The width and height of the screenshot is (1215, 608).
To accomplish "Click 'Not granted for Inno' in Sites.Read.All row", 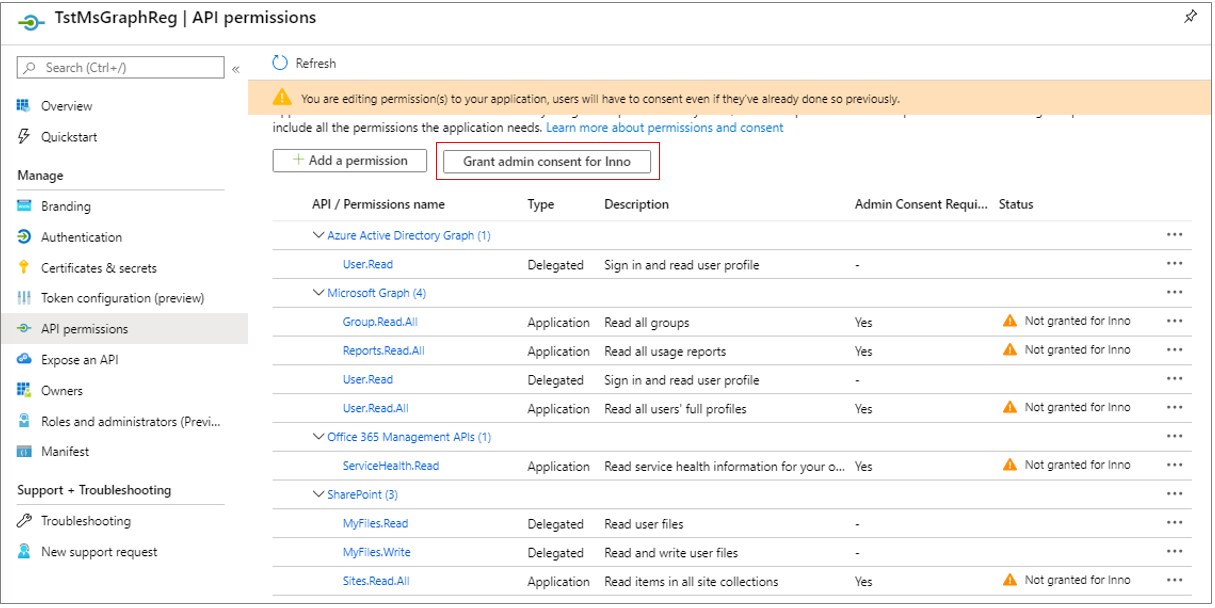I will 1078,580.
